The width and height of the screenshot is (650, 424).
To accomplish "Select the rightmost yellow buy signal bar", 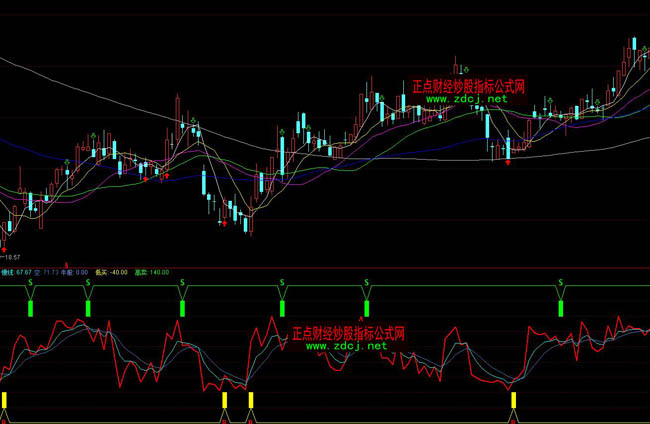I will coord(514,401).
